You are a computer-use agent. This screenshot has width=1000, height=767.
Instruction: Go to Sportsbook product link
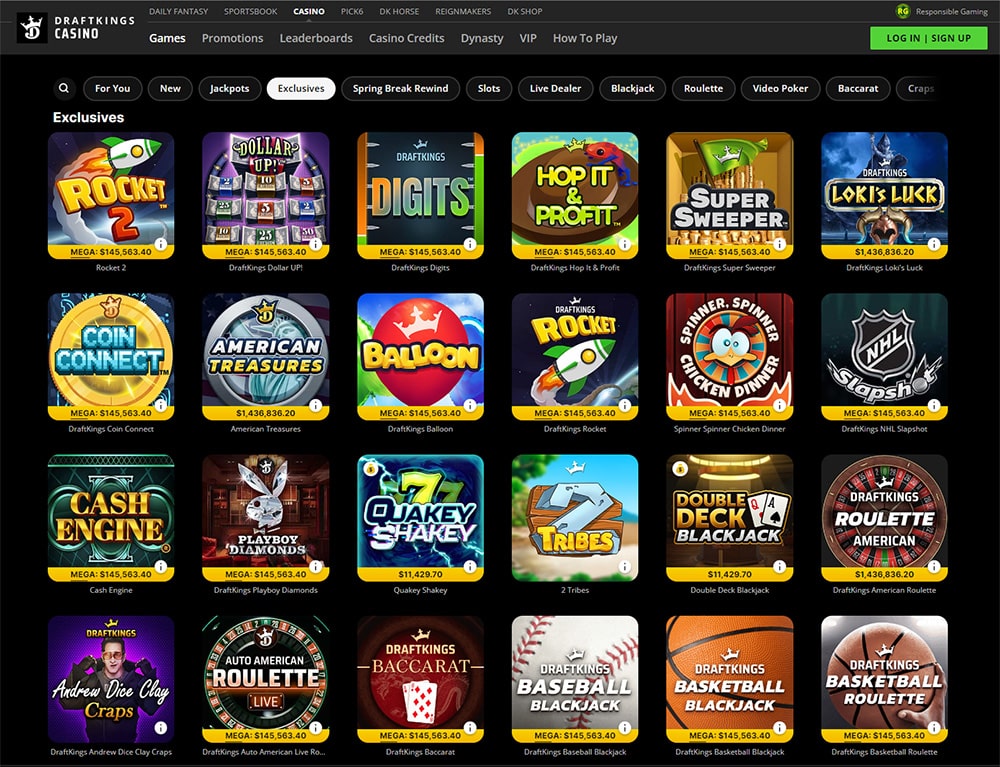pos(251,11)
